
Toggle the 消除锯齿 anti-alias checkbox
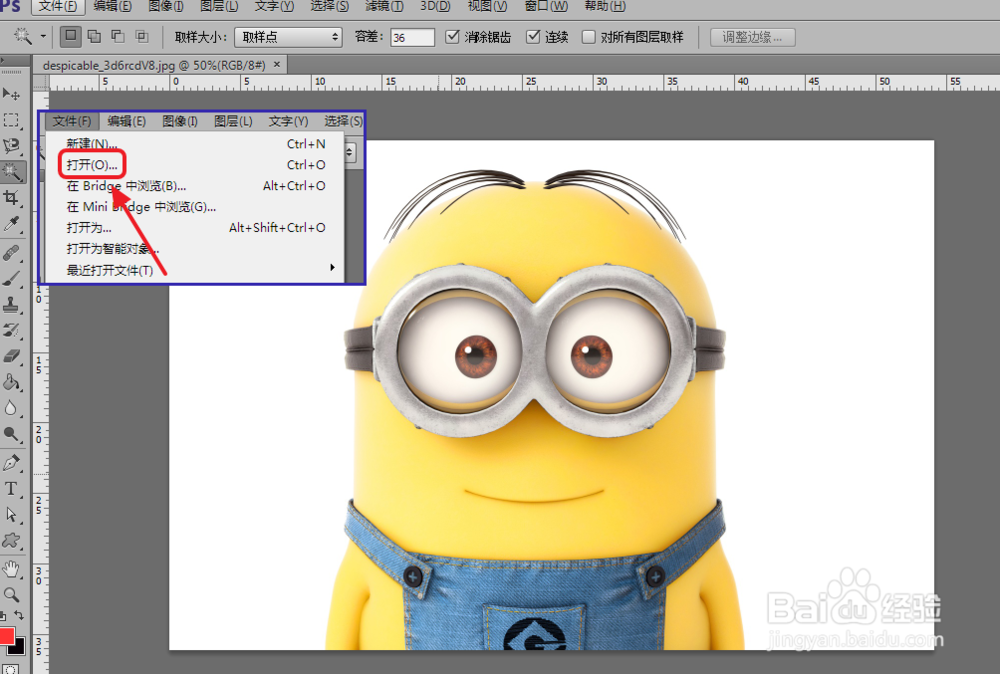(452, 36)
